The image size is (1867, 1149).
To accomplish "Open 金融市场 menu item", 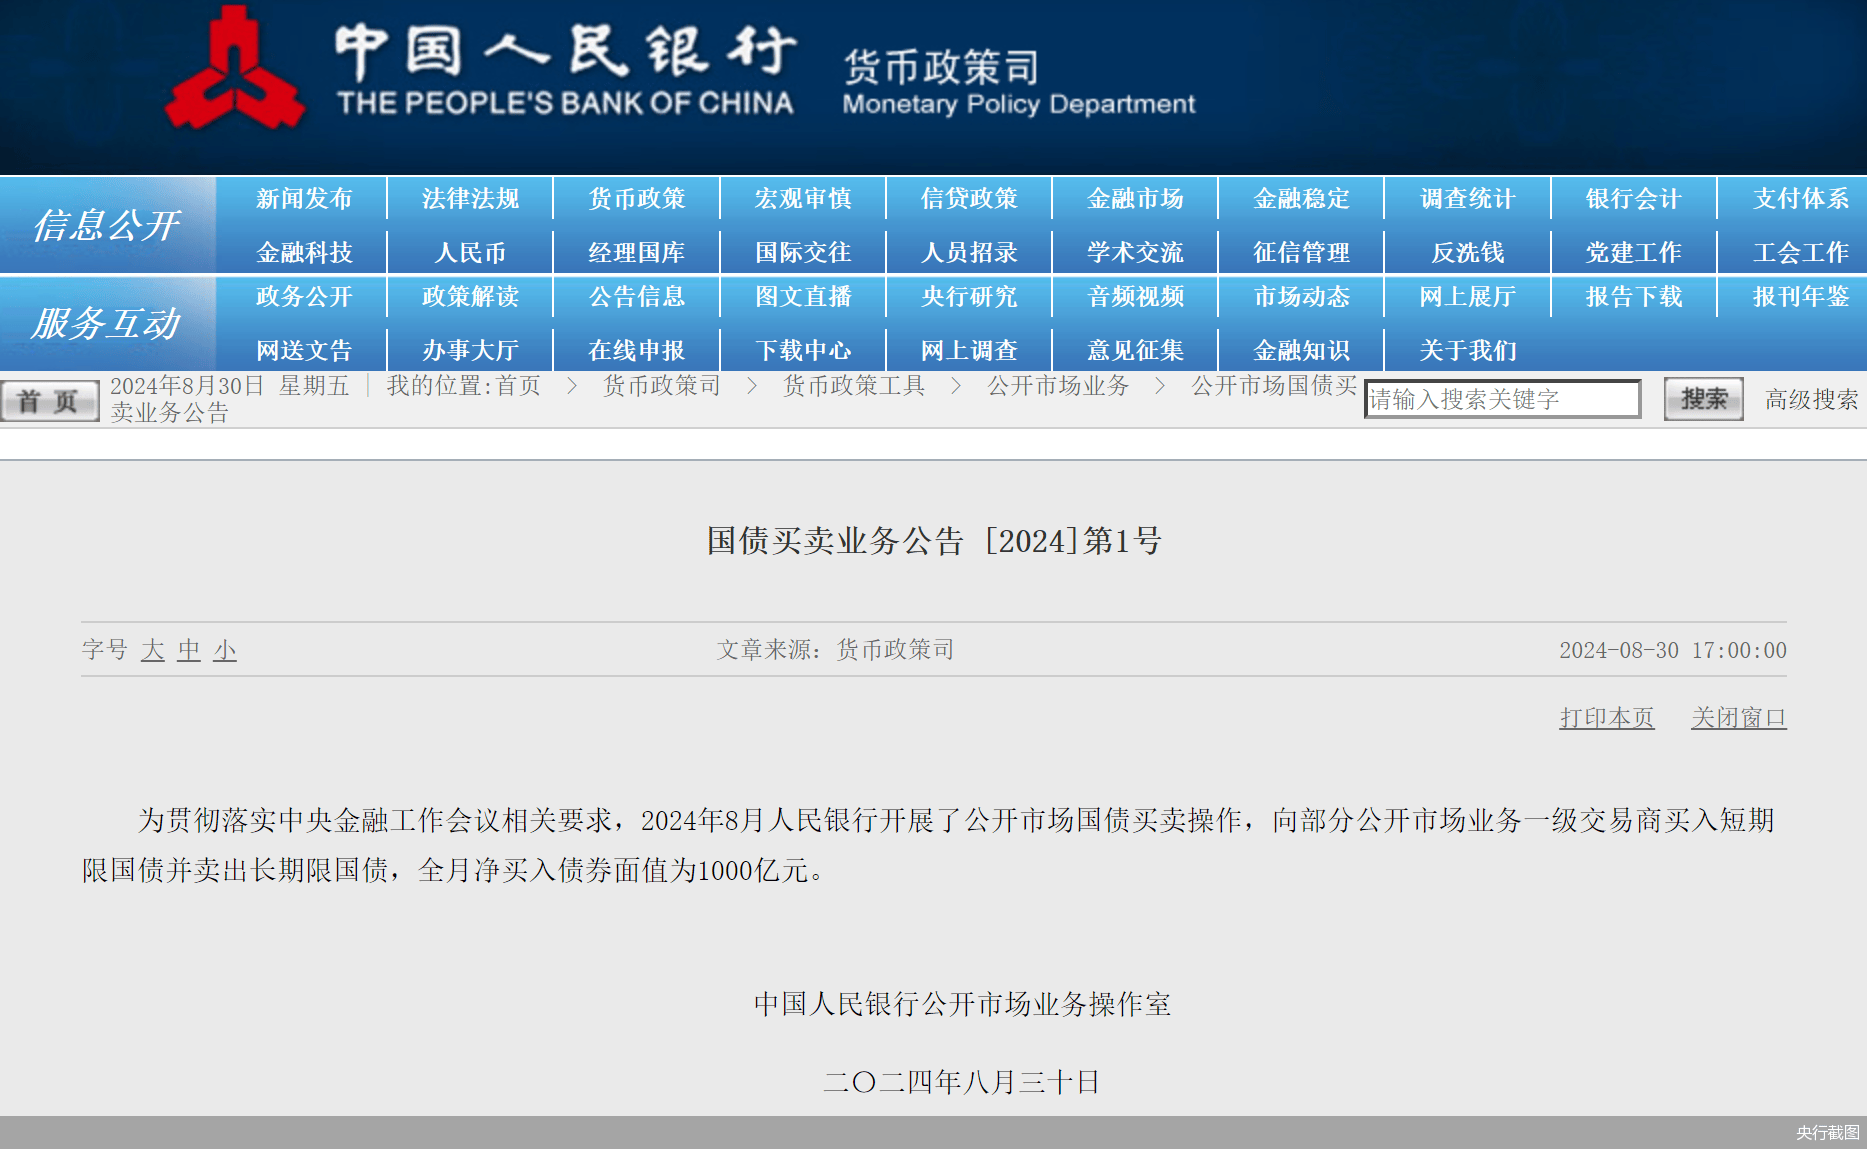I will pyautogui.click(x=1135, y=199).
